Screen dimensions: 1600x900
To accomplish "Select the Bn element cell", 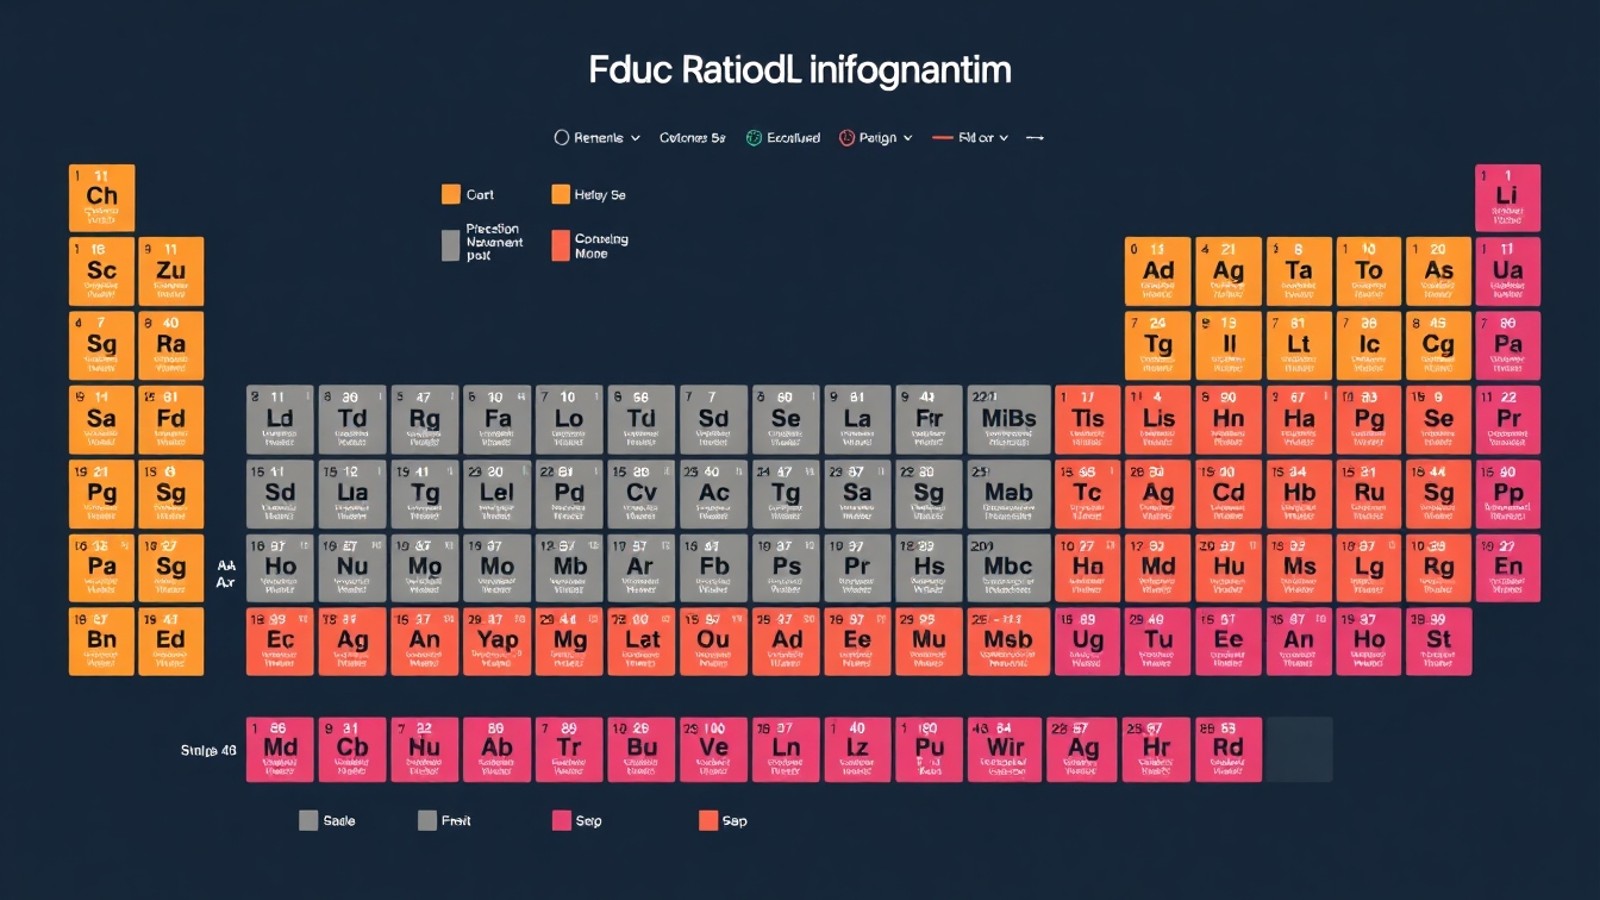I will pos(102,641).
